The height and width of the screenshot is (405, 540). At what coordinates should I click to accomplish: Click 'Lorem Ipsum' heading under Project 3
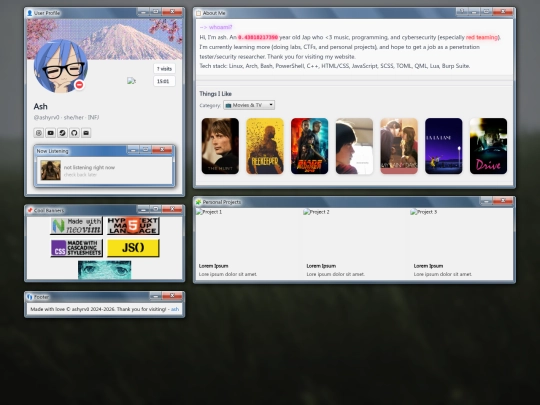point(428,266)
